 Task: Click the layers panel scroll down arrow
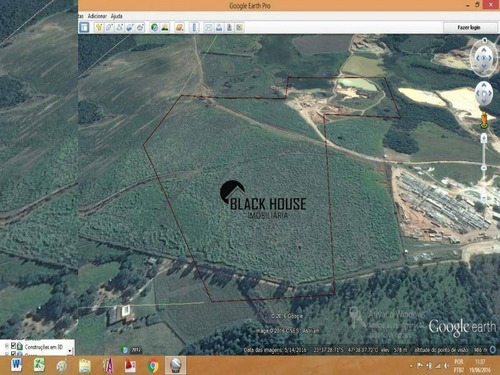pyautogui.click(x=69, y=351)
